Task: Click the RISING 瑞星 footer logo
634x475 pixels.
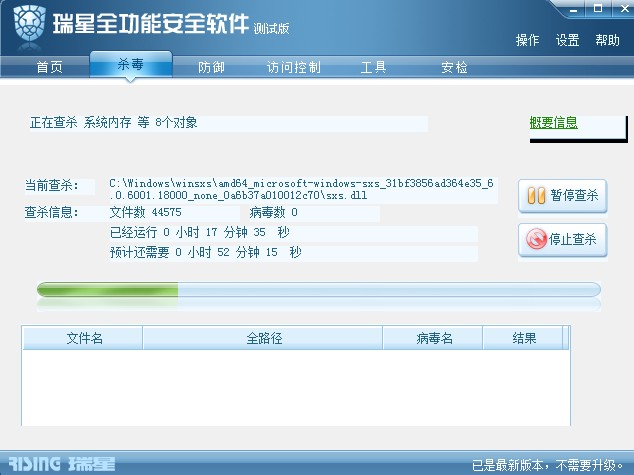Action: (x=62, y=463)
